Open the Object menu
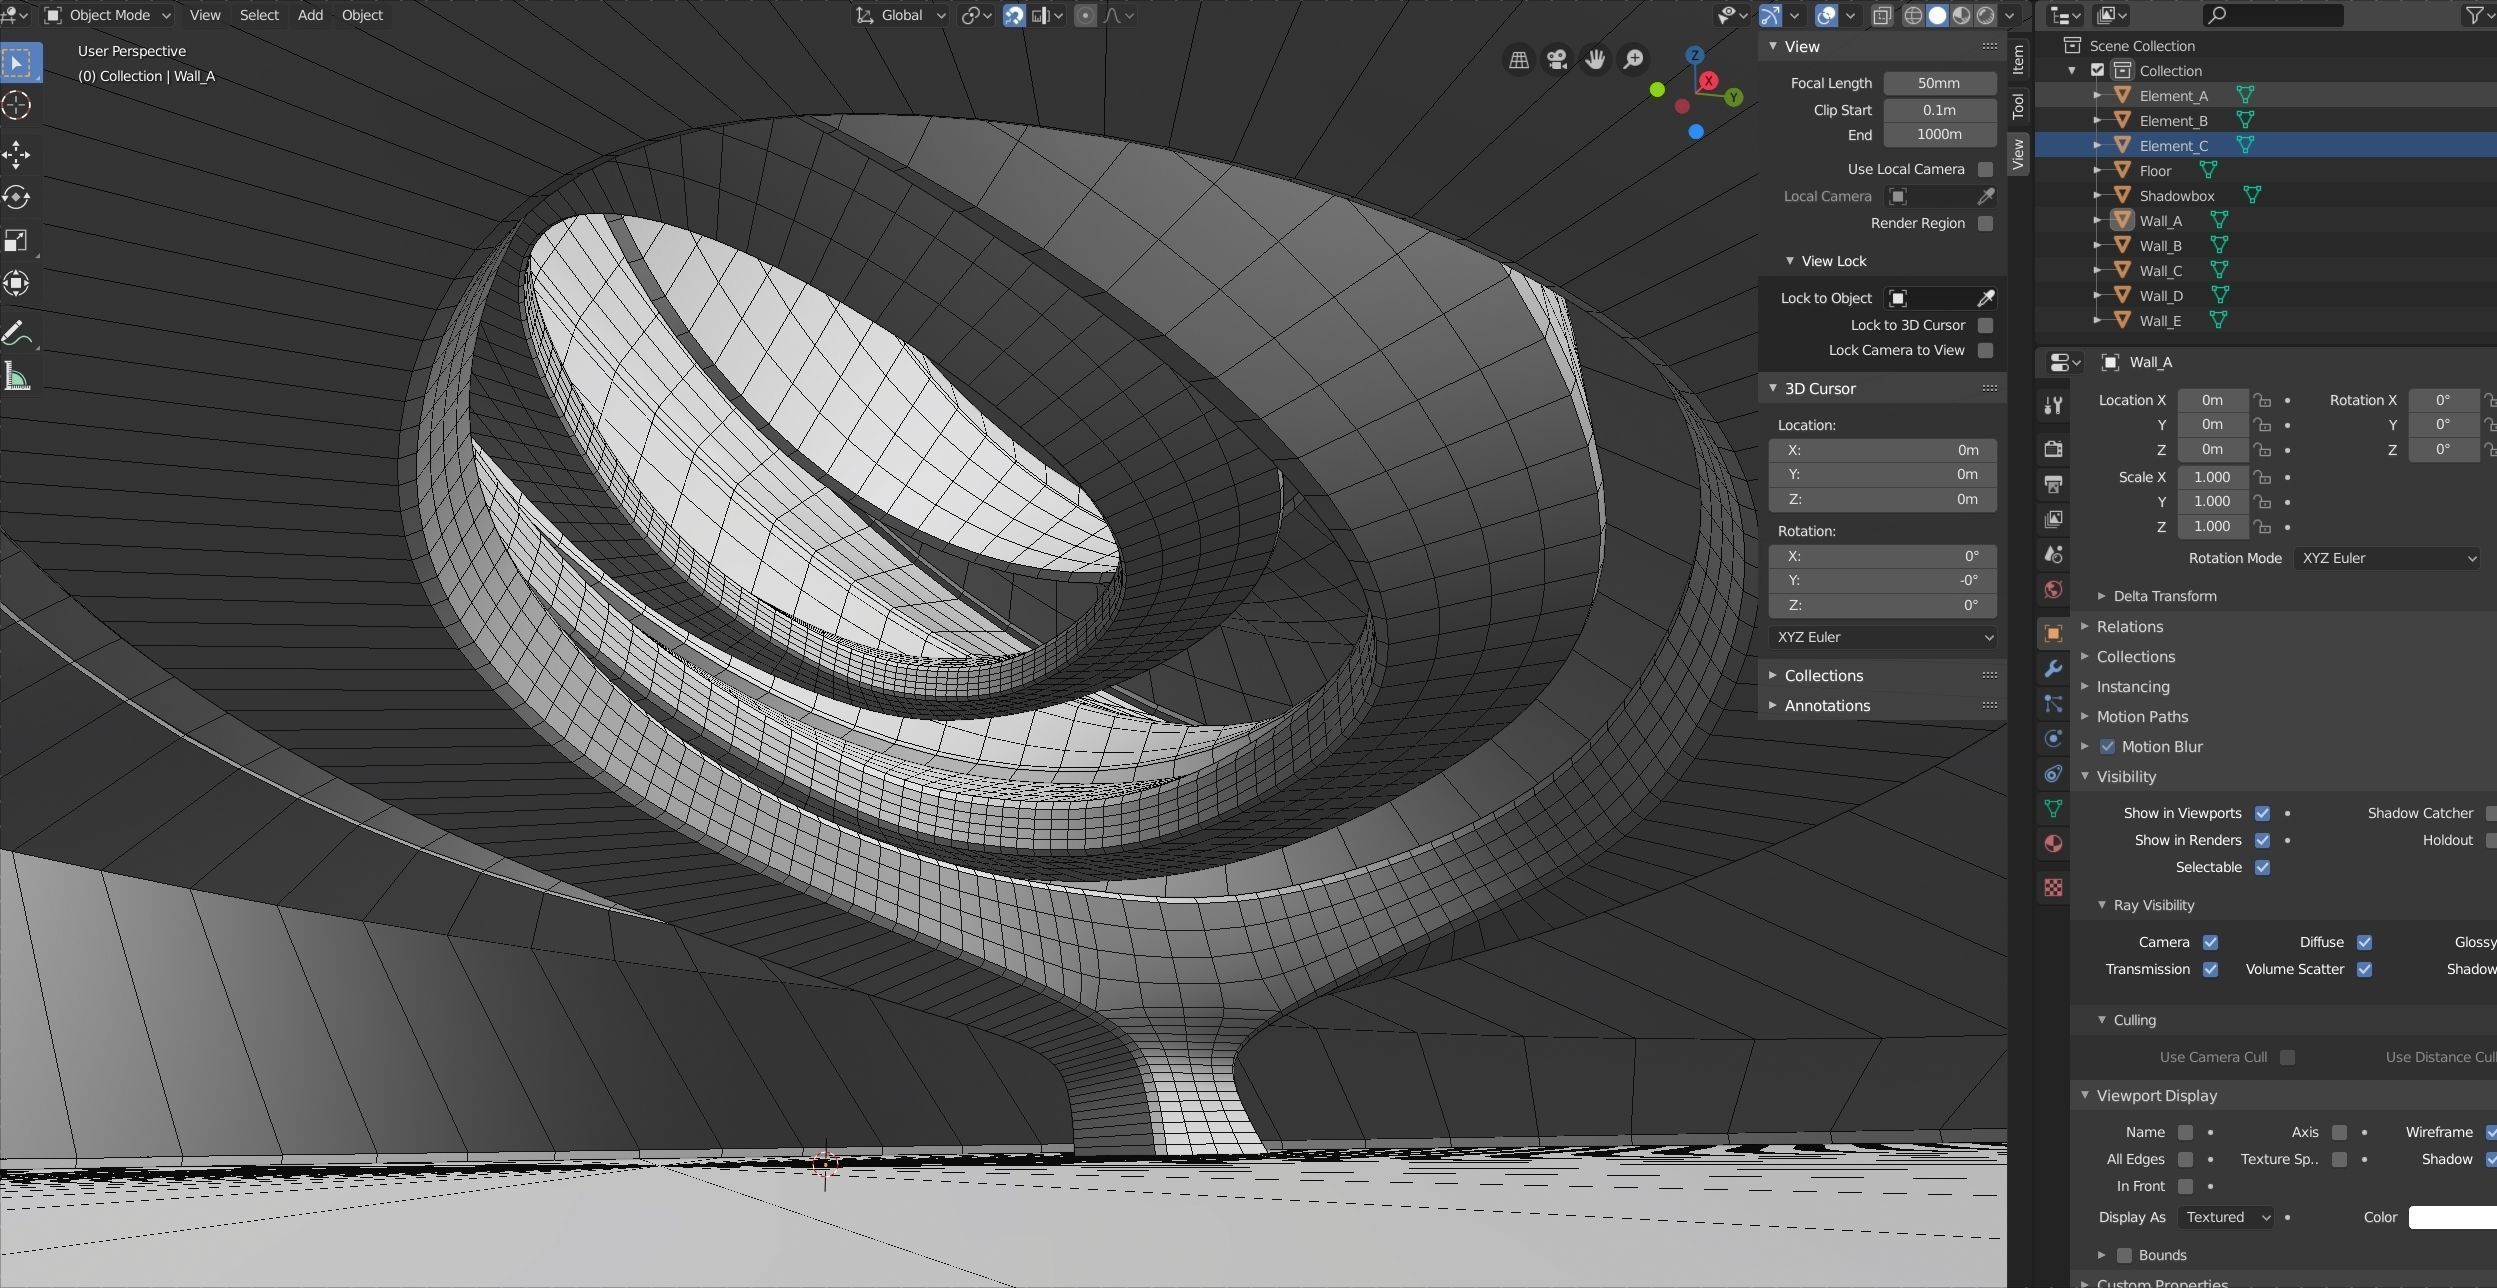 362,15
